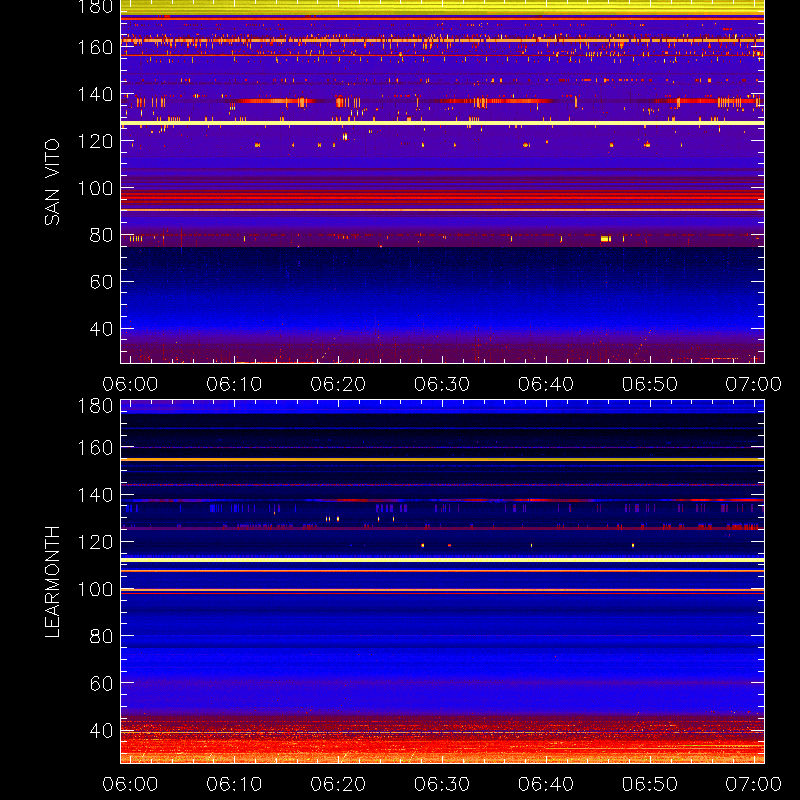800x800 pixels.
Task: Pick the 180 frequency tick in Learmonth plot
Action: coord(95,406)
